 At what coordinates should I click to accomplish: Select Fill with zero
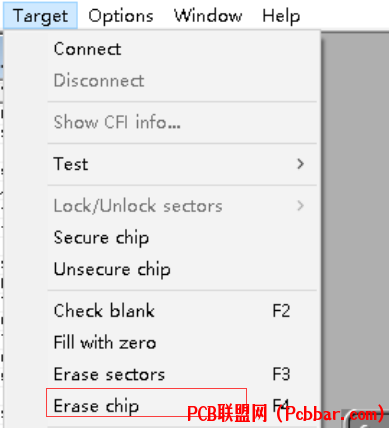click(x=182, y=343)
